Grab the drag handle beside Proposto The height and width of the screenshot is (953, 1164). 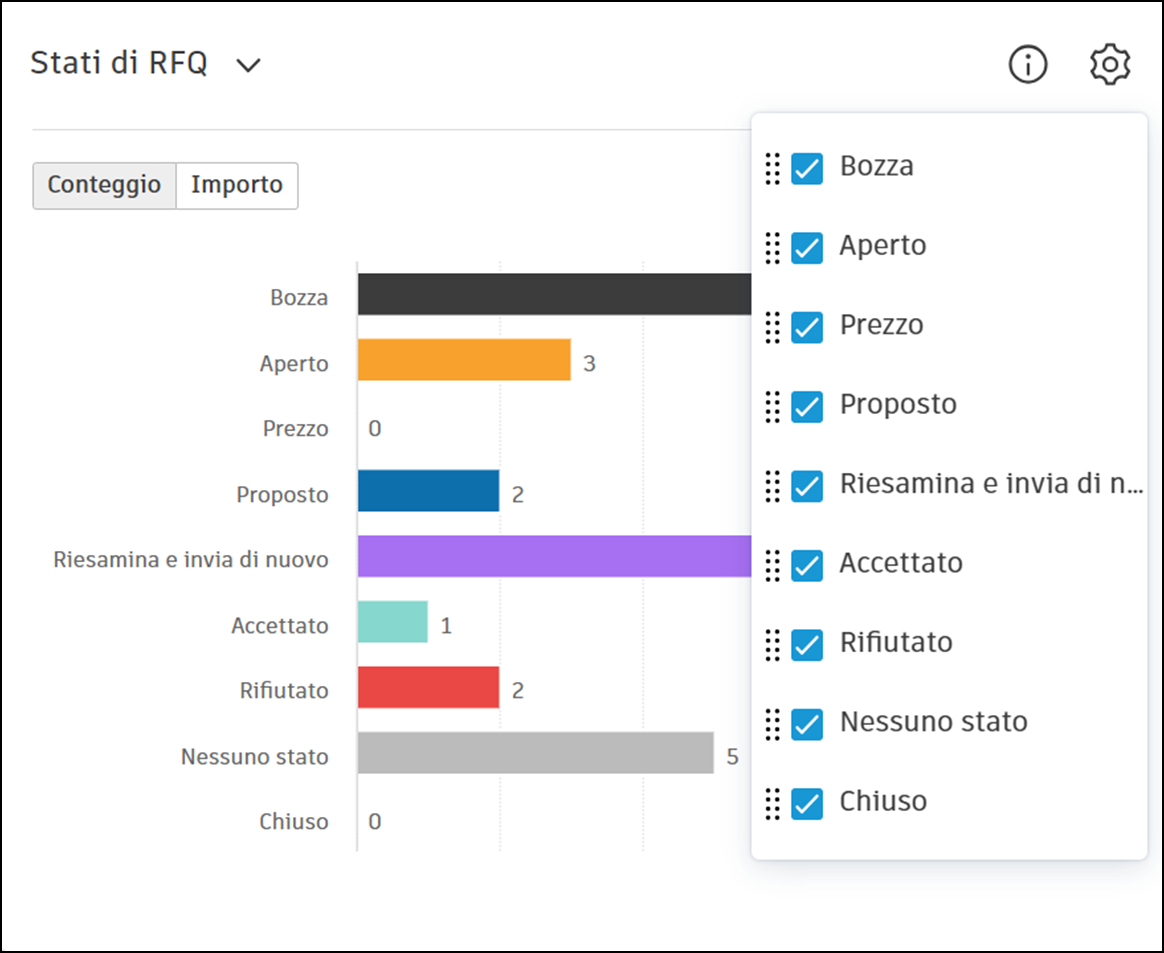[772, 406]
